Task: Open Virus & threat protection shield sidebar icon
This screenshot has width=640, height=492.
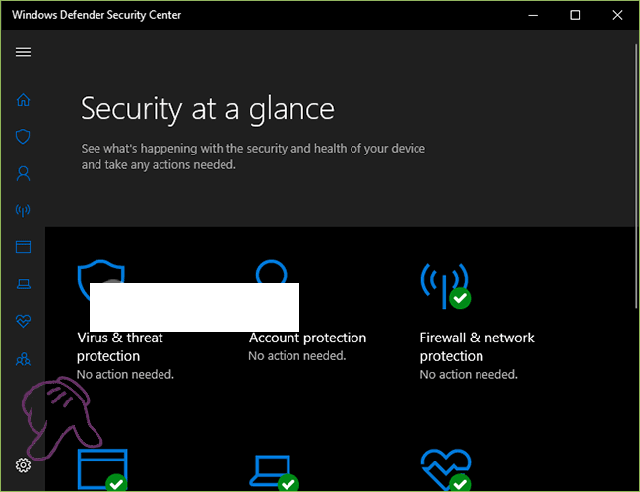Action: coord(23,137)
